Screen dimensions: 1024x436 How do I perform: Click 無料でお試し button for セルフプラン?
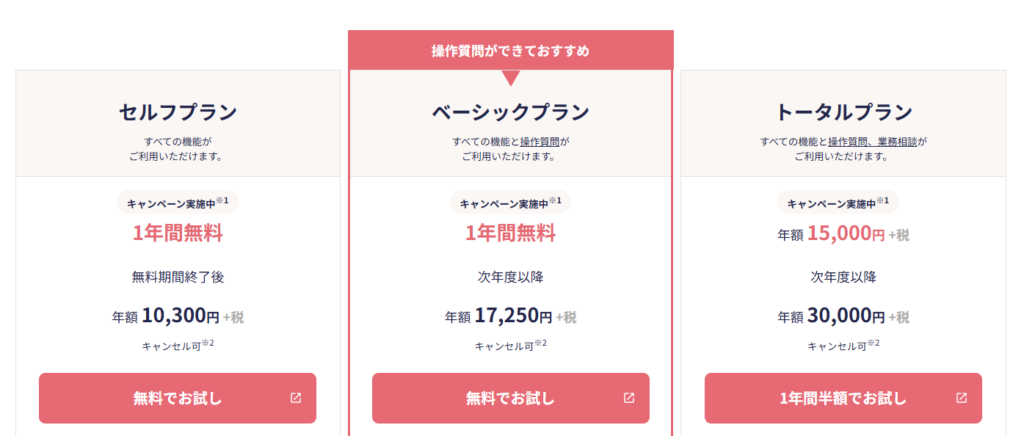point(178,398)
